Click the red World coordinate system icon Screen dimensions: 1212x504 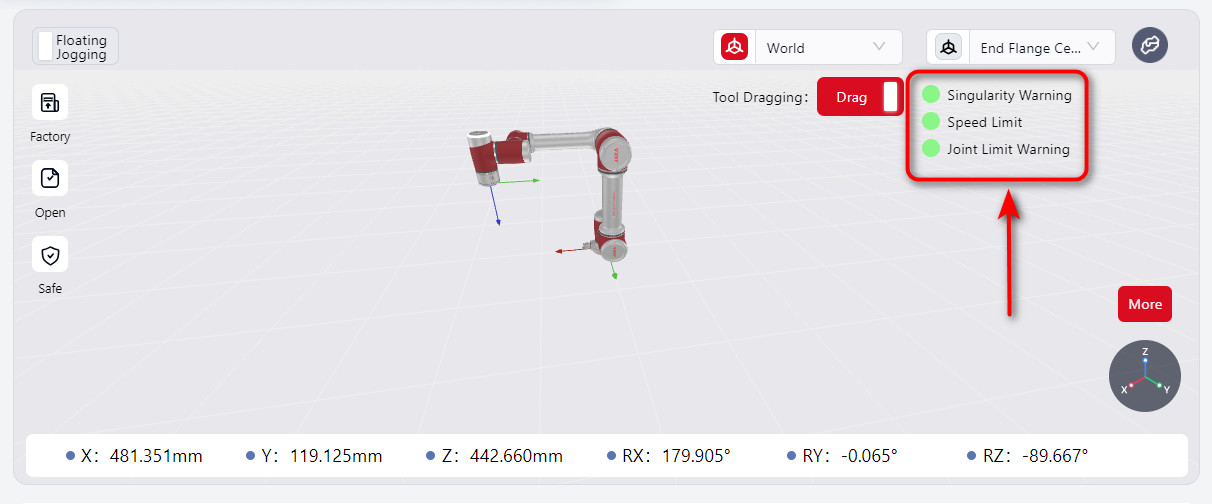coord(735,47)
